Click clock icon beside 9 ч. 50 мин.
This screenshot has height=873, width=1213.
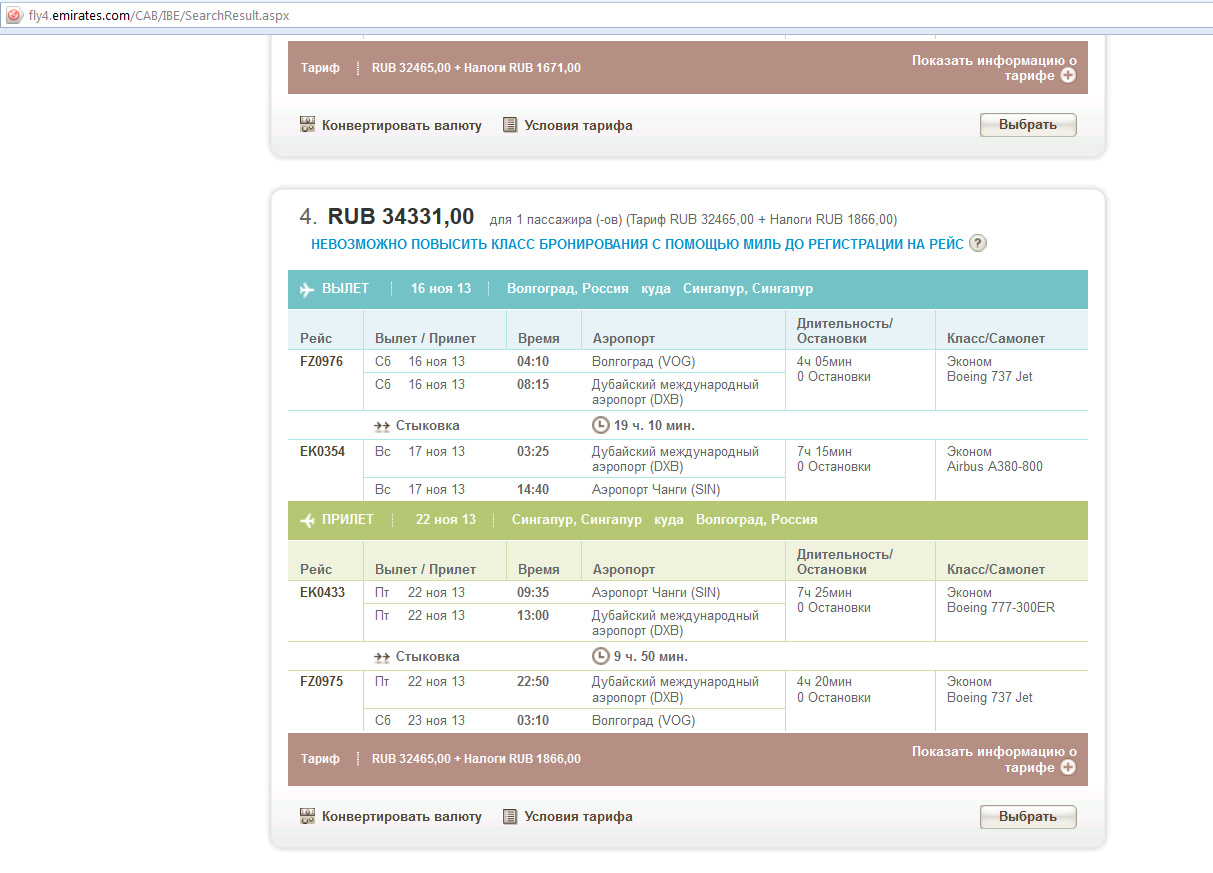tap(601, 656)
